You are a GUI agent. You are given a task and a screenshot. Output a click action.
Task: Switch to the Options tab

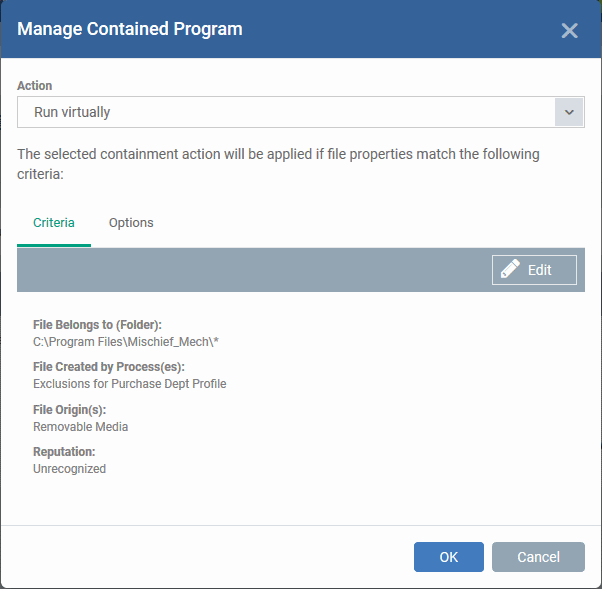(x=131, y=223)
